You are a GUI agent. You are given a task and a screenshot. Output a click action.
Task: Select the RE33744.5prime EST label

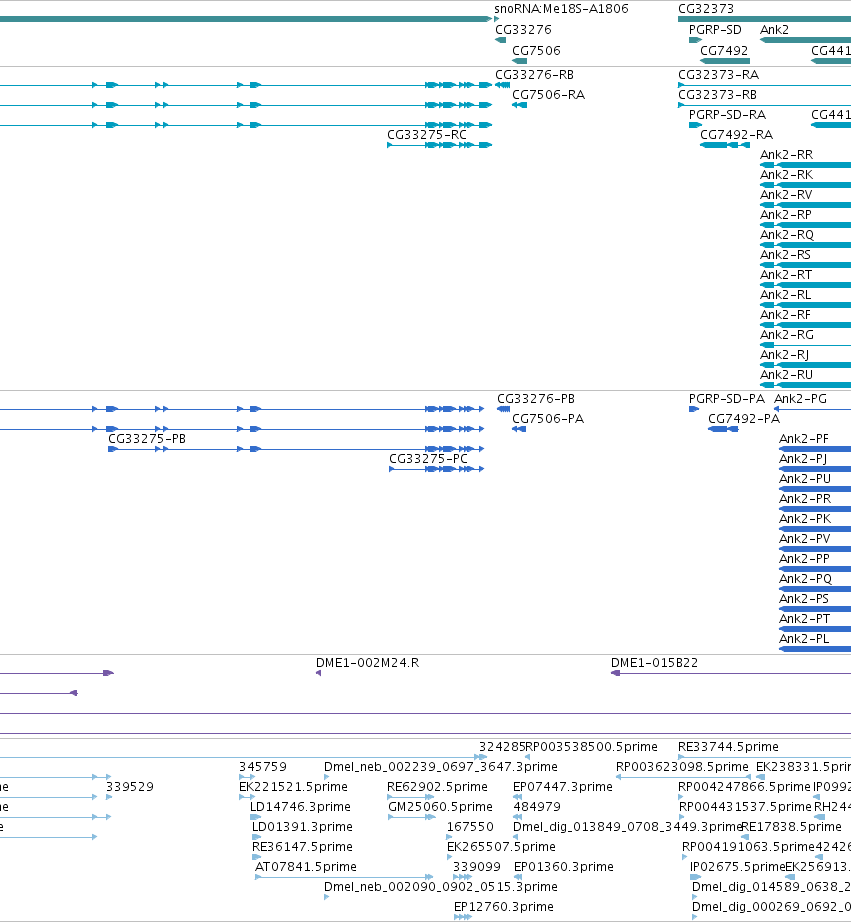(728, 747)
